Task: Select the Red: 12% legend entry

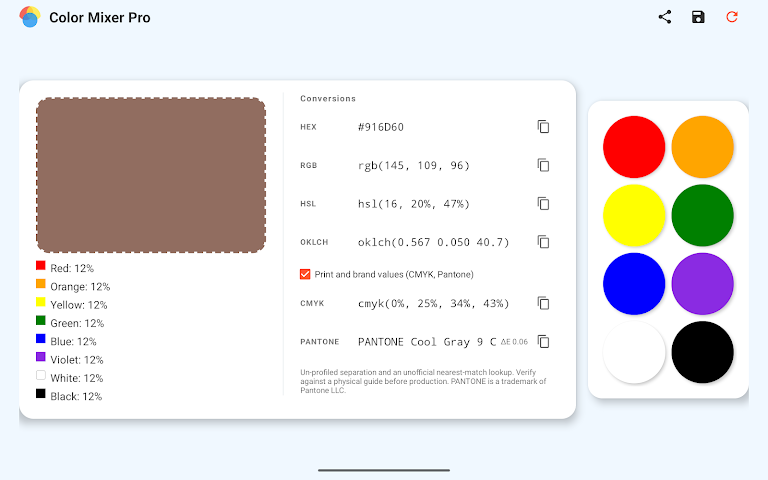Action: pyautogui.click(x=65, y=267)
